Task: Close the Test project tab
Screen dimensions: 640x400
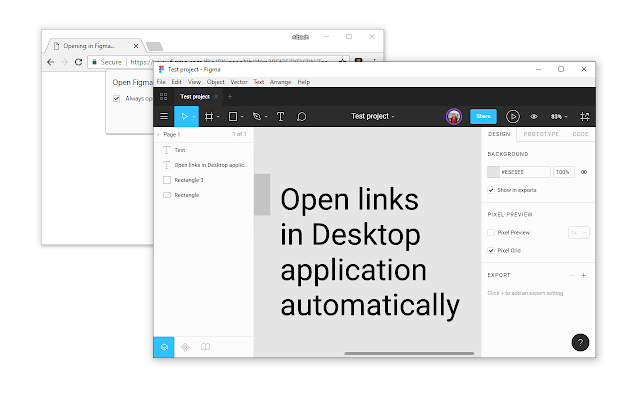Action: coord(216,97)
